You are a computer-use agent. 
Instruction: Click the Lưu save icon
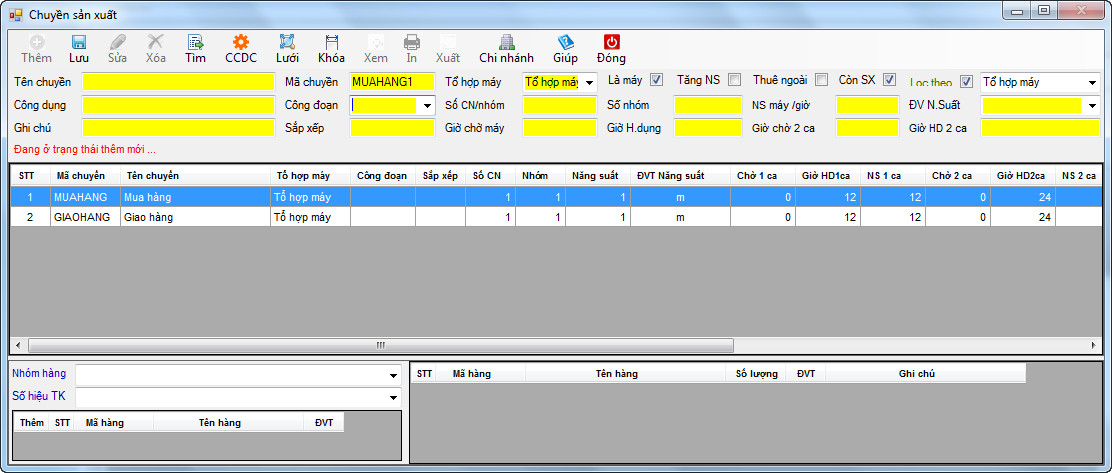click(79, 42)
